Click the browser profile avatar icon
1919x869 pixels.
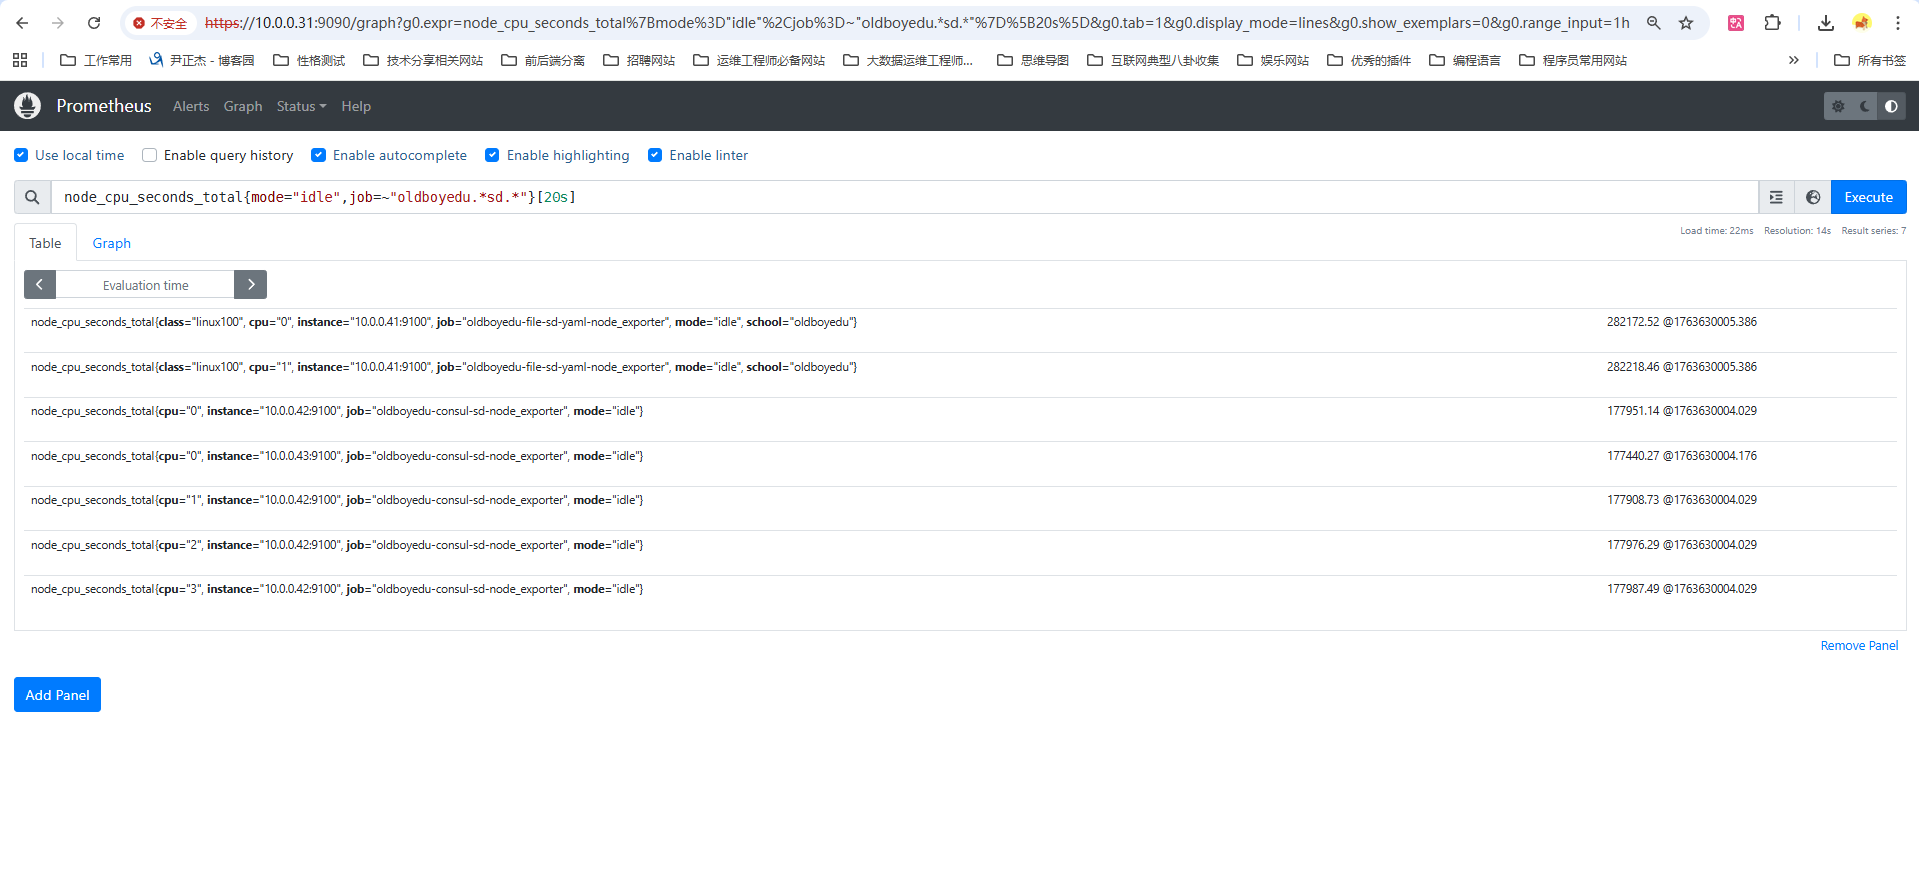coord(1862,23)
